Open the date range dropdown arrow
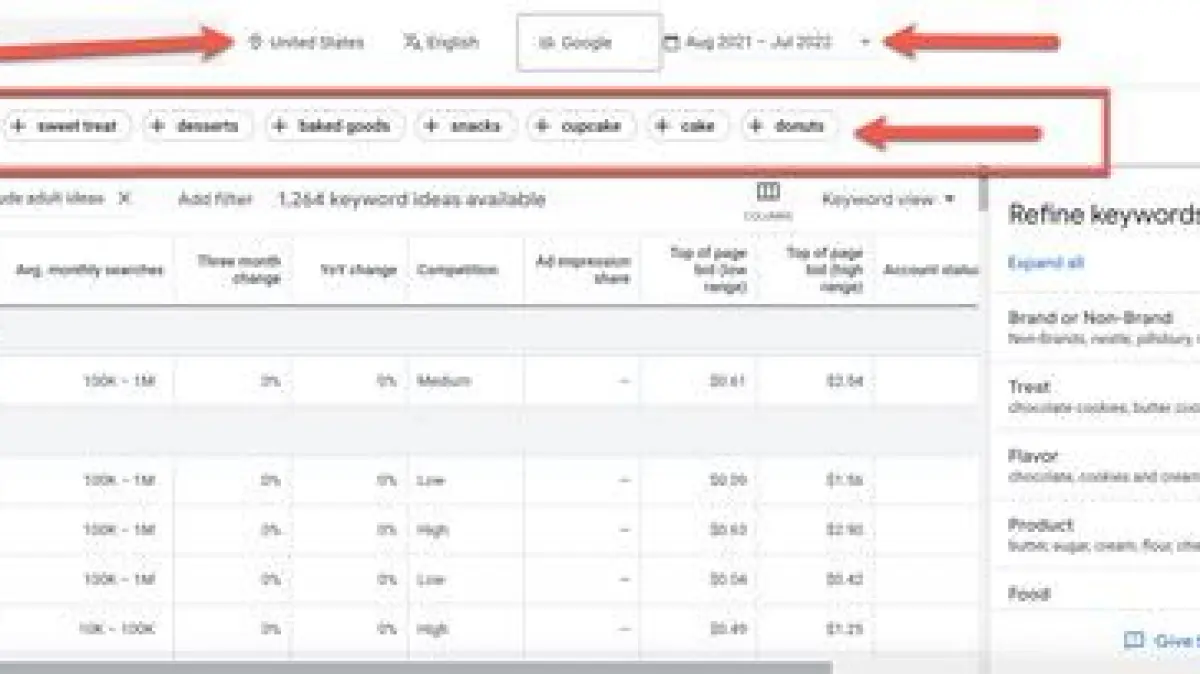This screenshot has height=674, width=1200. coord(865,42)
